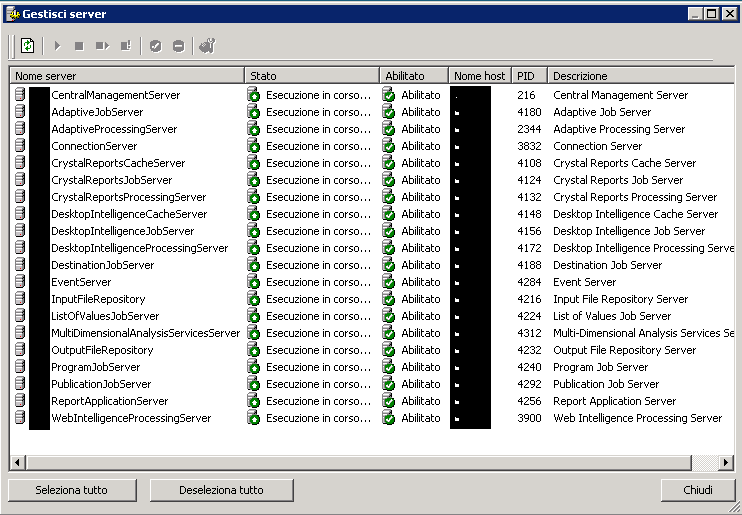The image size is (742, 515).
Task: Click the running status icon for ListOfValuesJobServer
Action: click(254, 316)
